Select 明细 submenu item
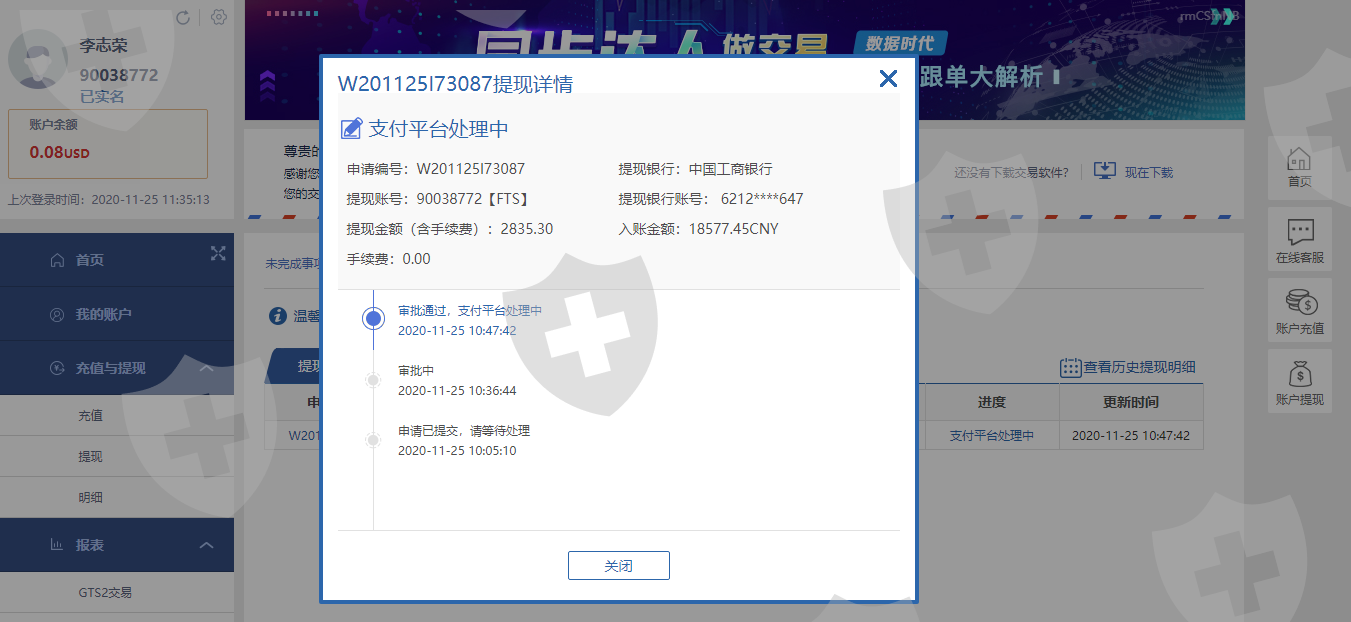 click(x=90, y=497)
